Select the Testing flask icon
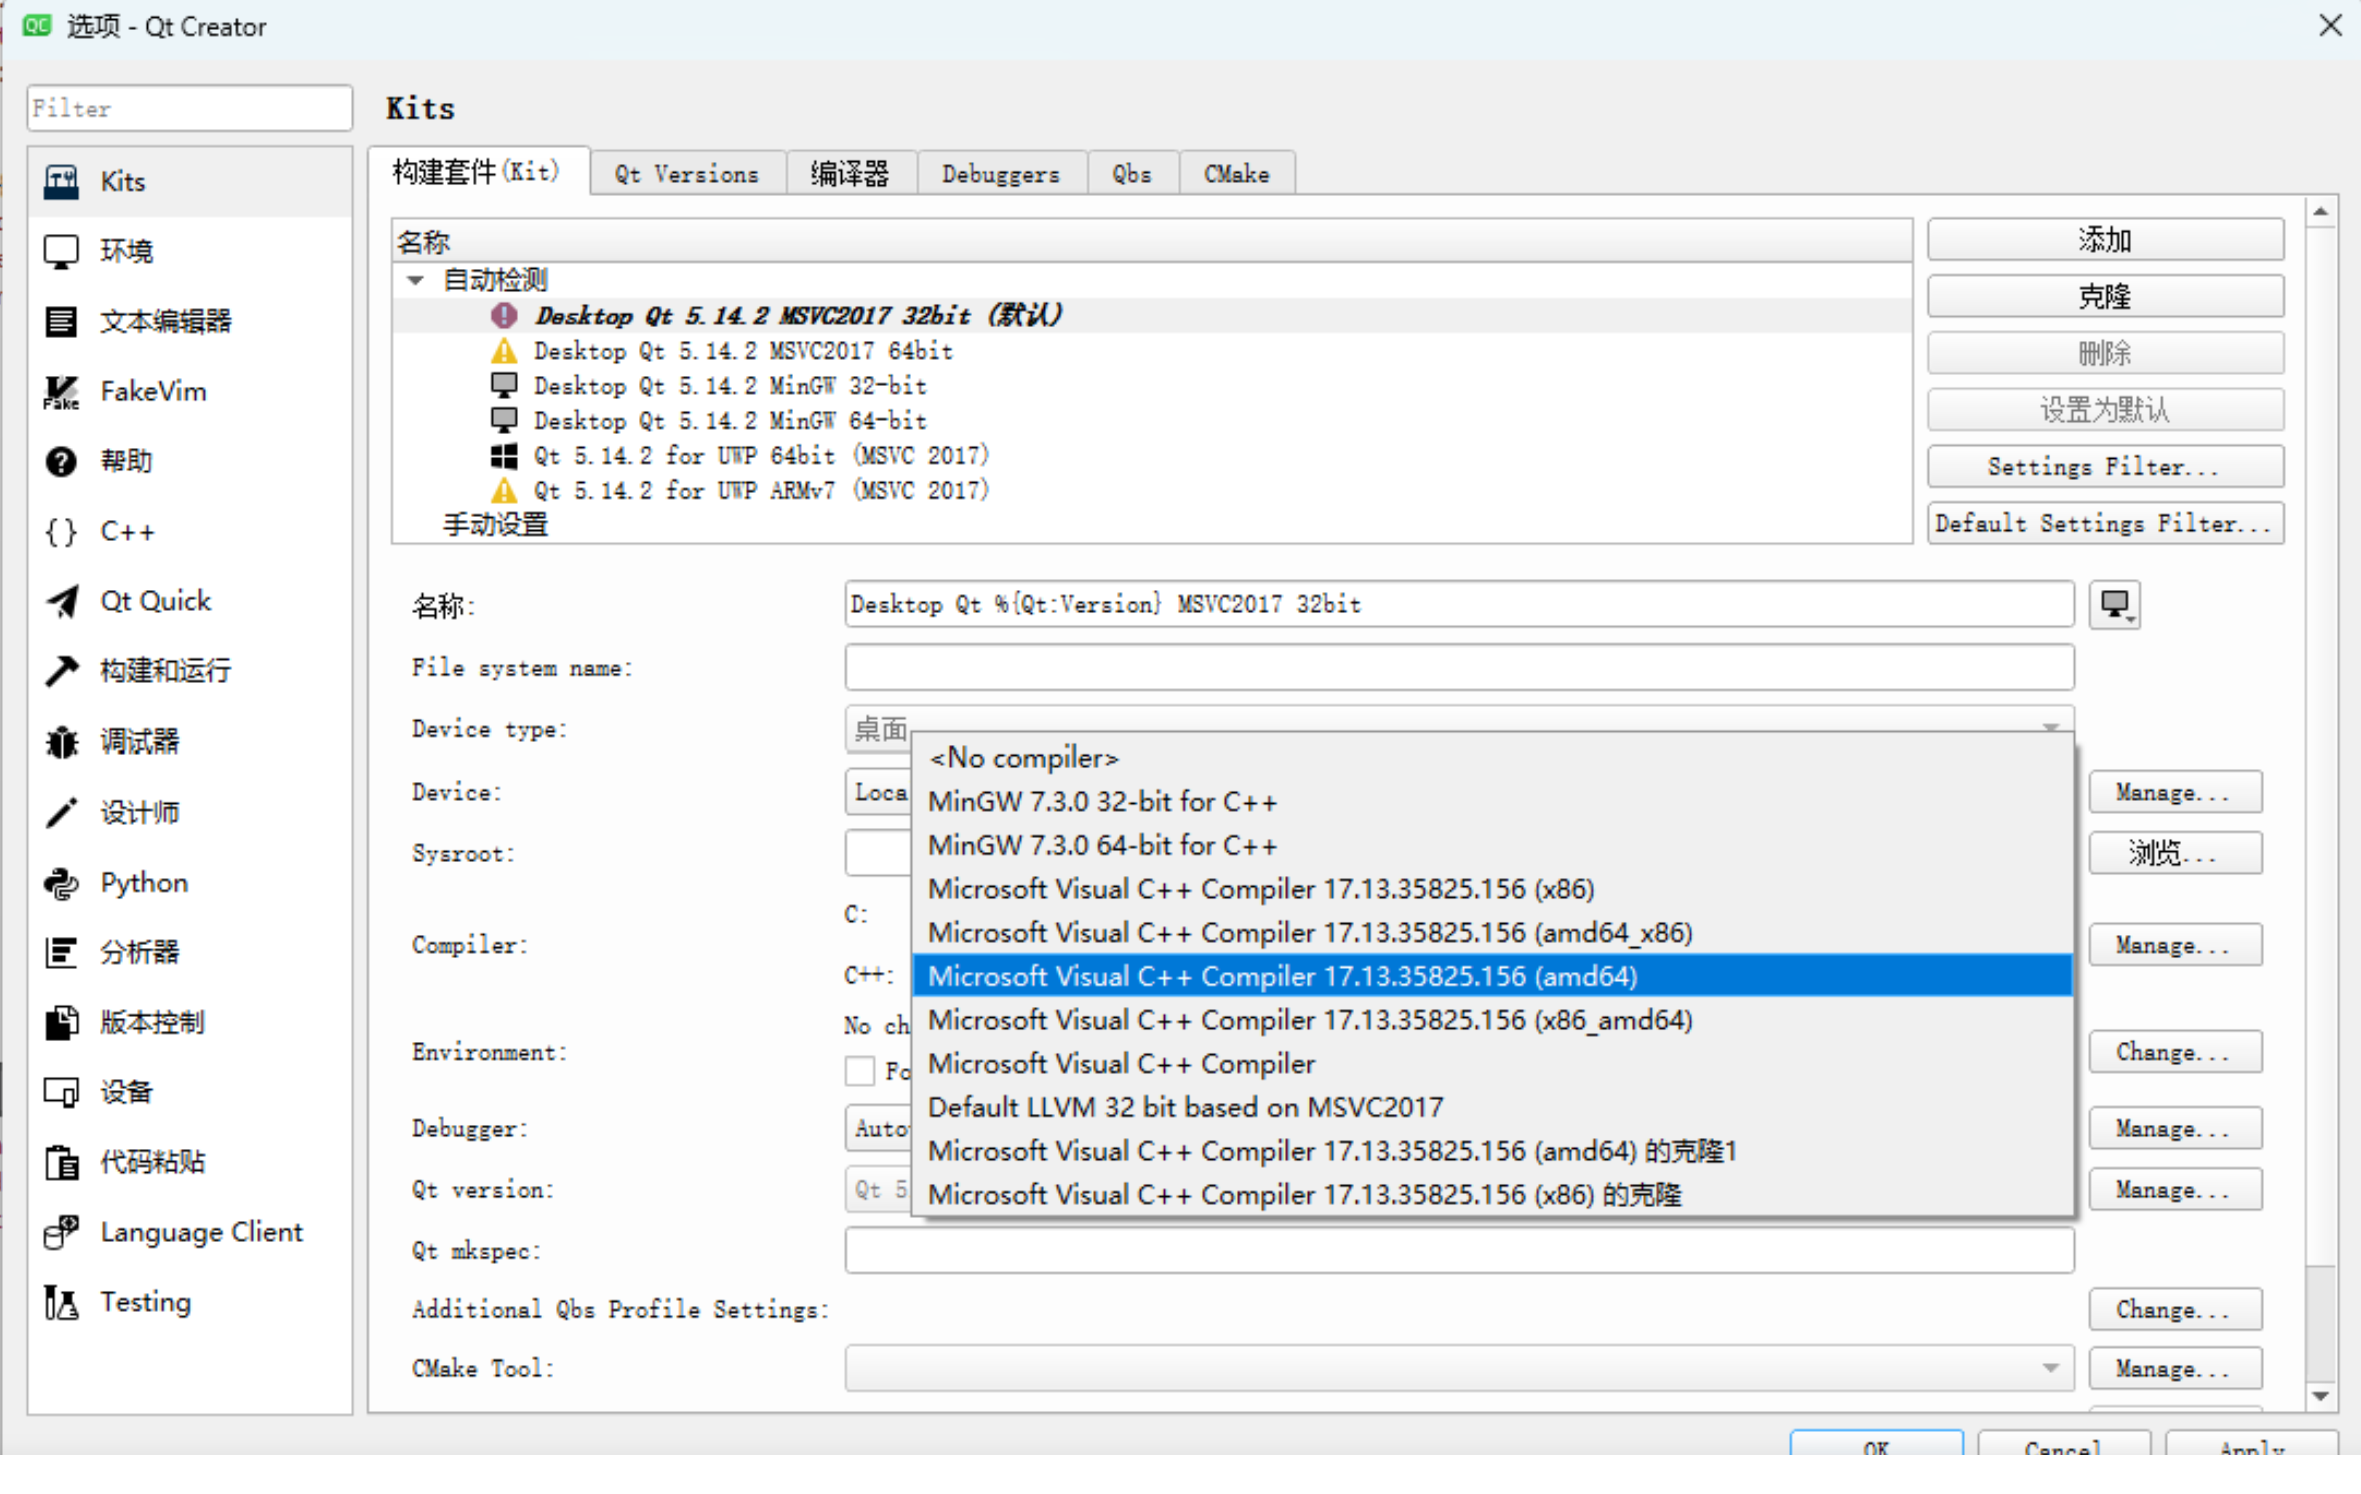The width and height of the screenshot is (2361, 1494). (61, 1302)
